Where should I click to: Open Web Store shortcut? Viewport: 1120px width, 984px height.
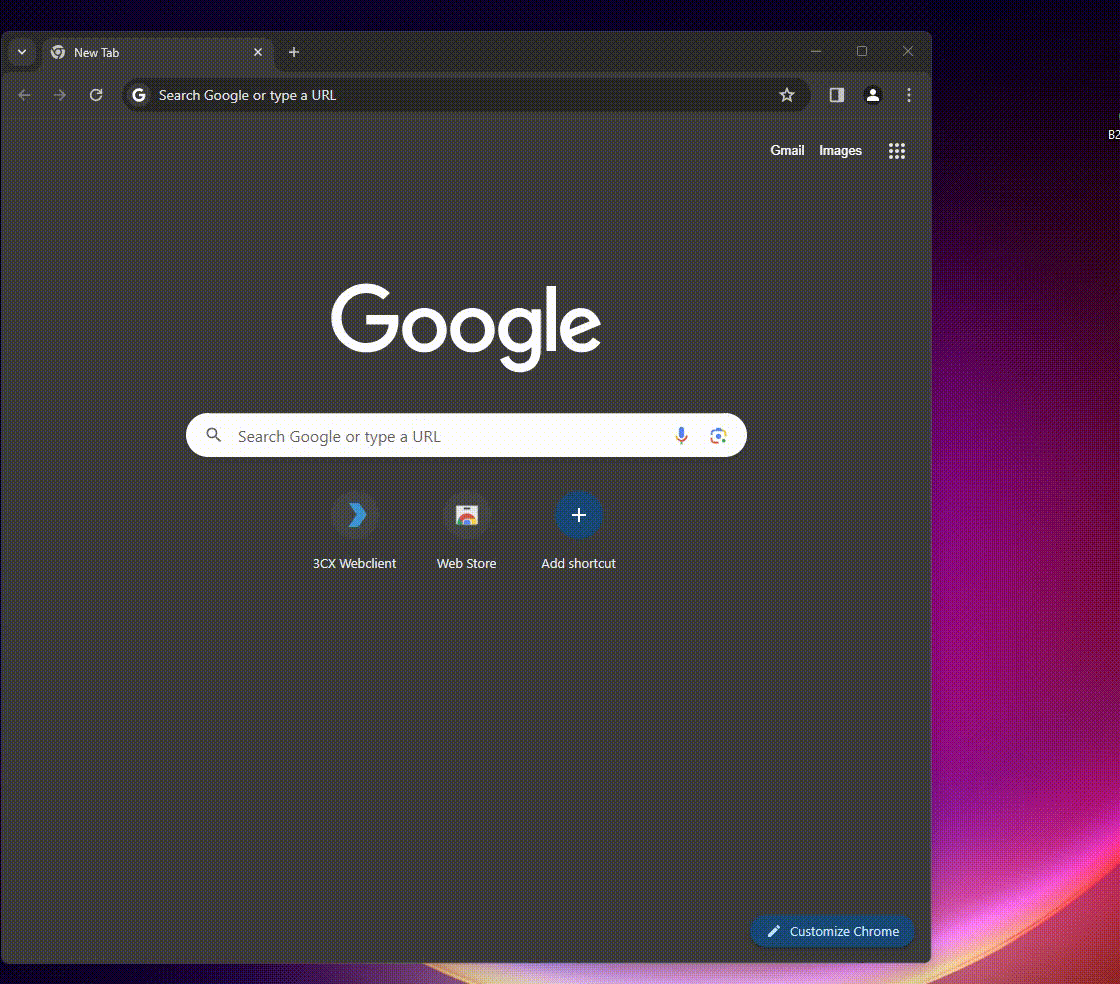tap(466, 531)
